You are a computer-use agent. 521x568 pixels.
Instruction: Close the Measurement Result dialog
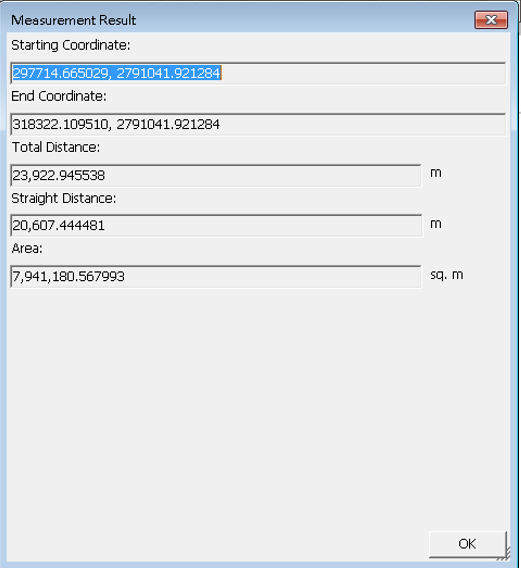(491, 20)
